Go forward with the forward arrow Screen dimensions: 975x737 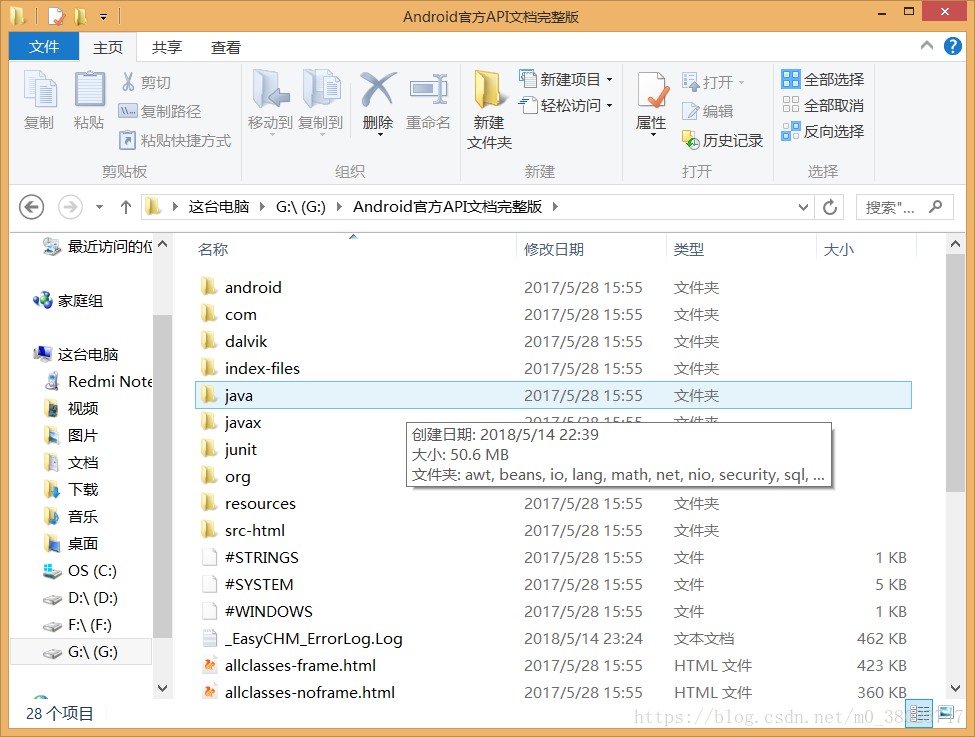[x=70, y=207]
